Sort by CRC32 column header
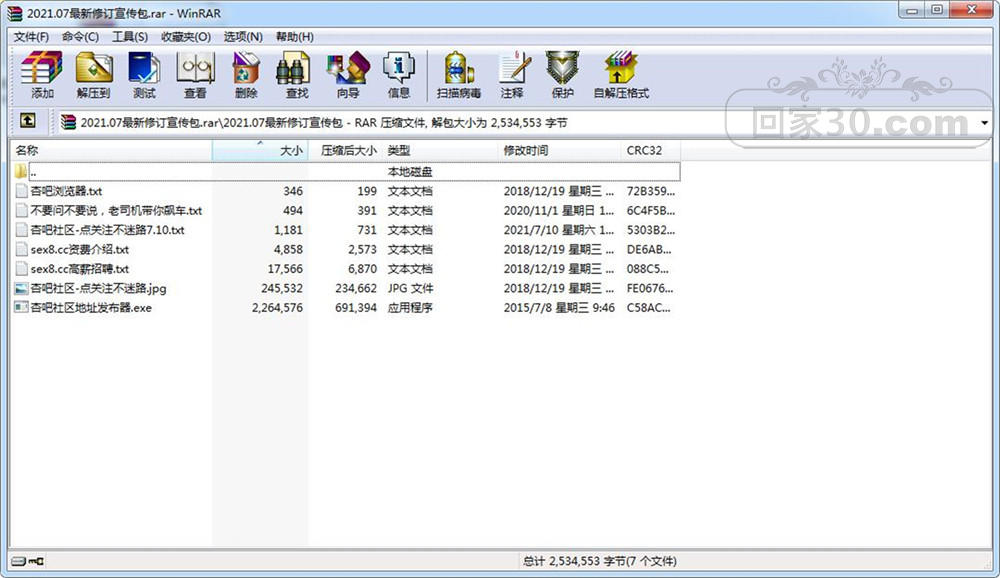This screenshot has height=578, width=1000. coord(651,151)
